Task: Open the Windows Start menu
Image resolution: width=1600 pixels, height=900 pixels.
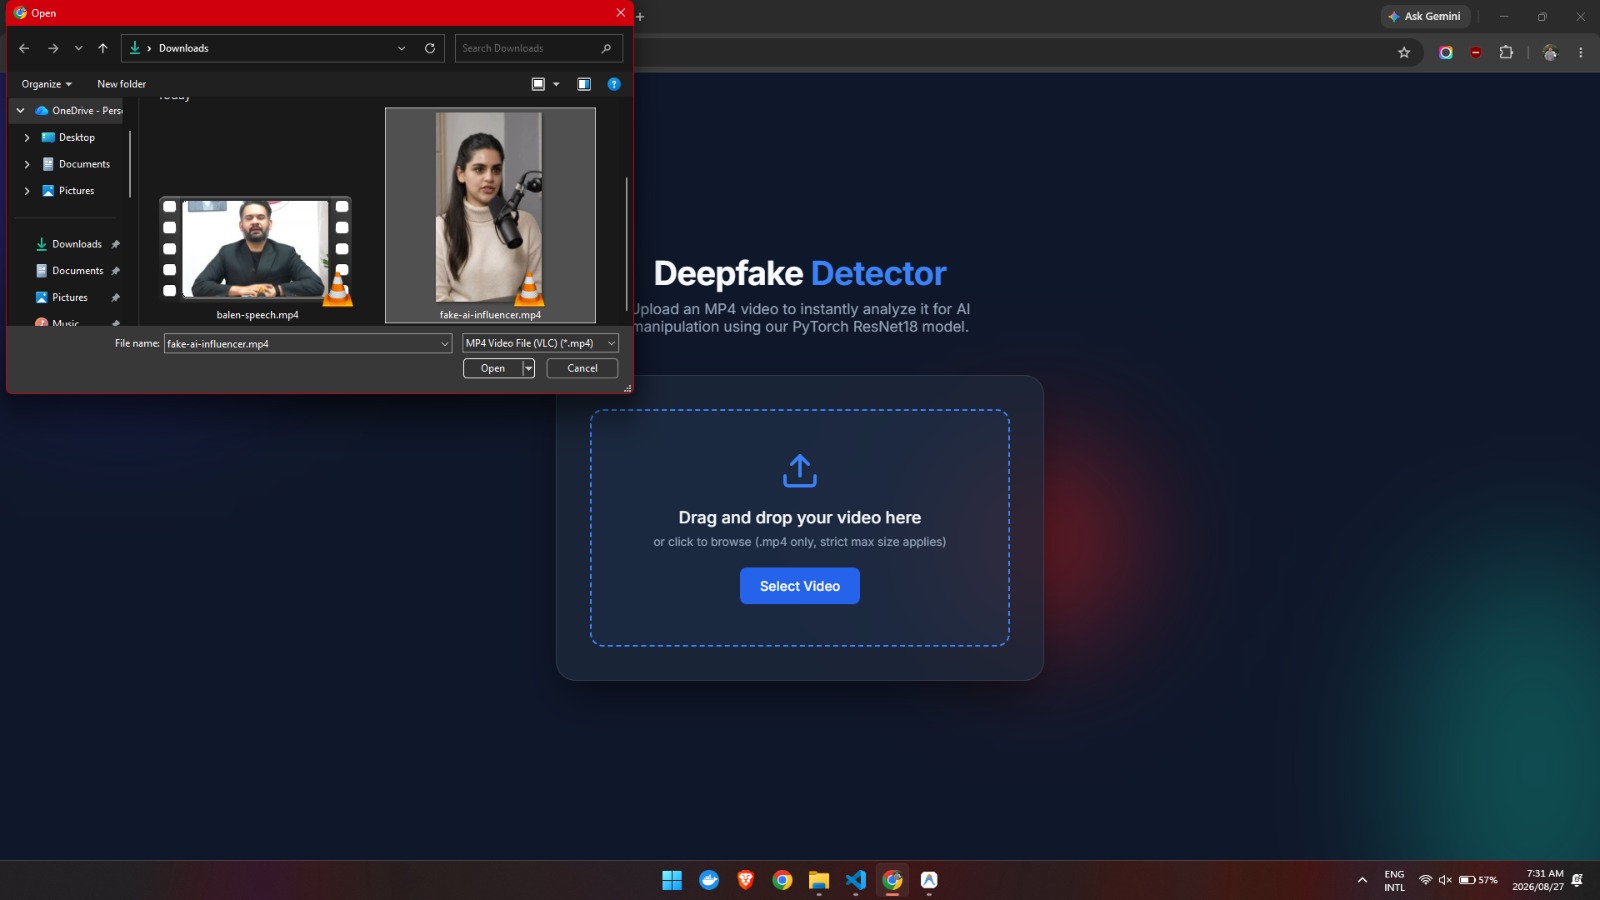Action: coord(672,880)
